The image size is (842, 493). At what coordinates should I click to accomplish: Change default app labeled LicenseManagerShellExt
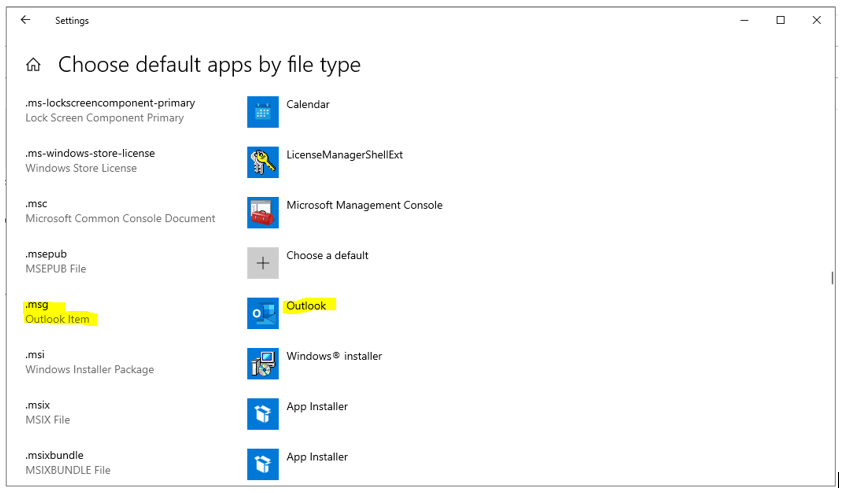click(344, 155)
